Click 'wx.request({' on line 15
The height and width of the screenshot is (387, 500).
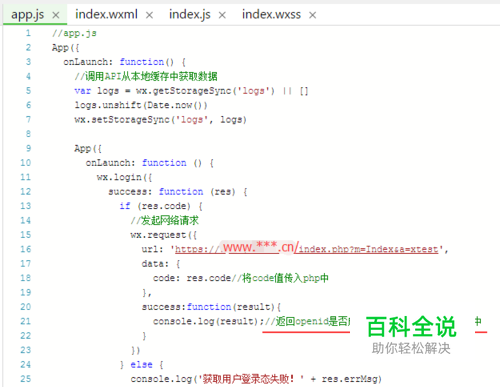(164, 235)
